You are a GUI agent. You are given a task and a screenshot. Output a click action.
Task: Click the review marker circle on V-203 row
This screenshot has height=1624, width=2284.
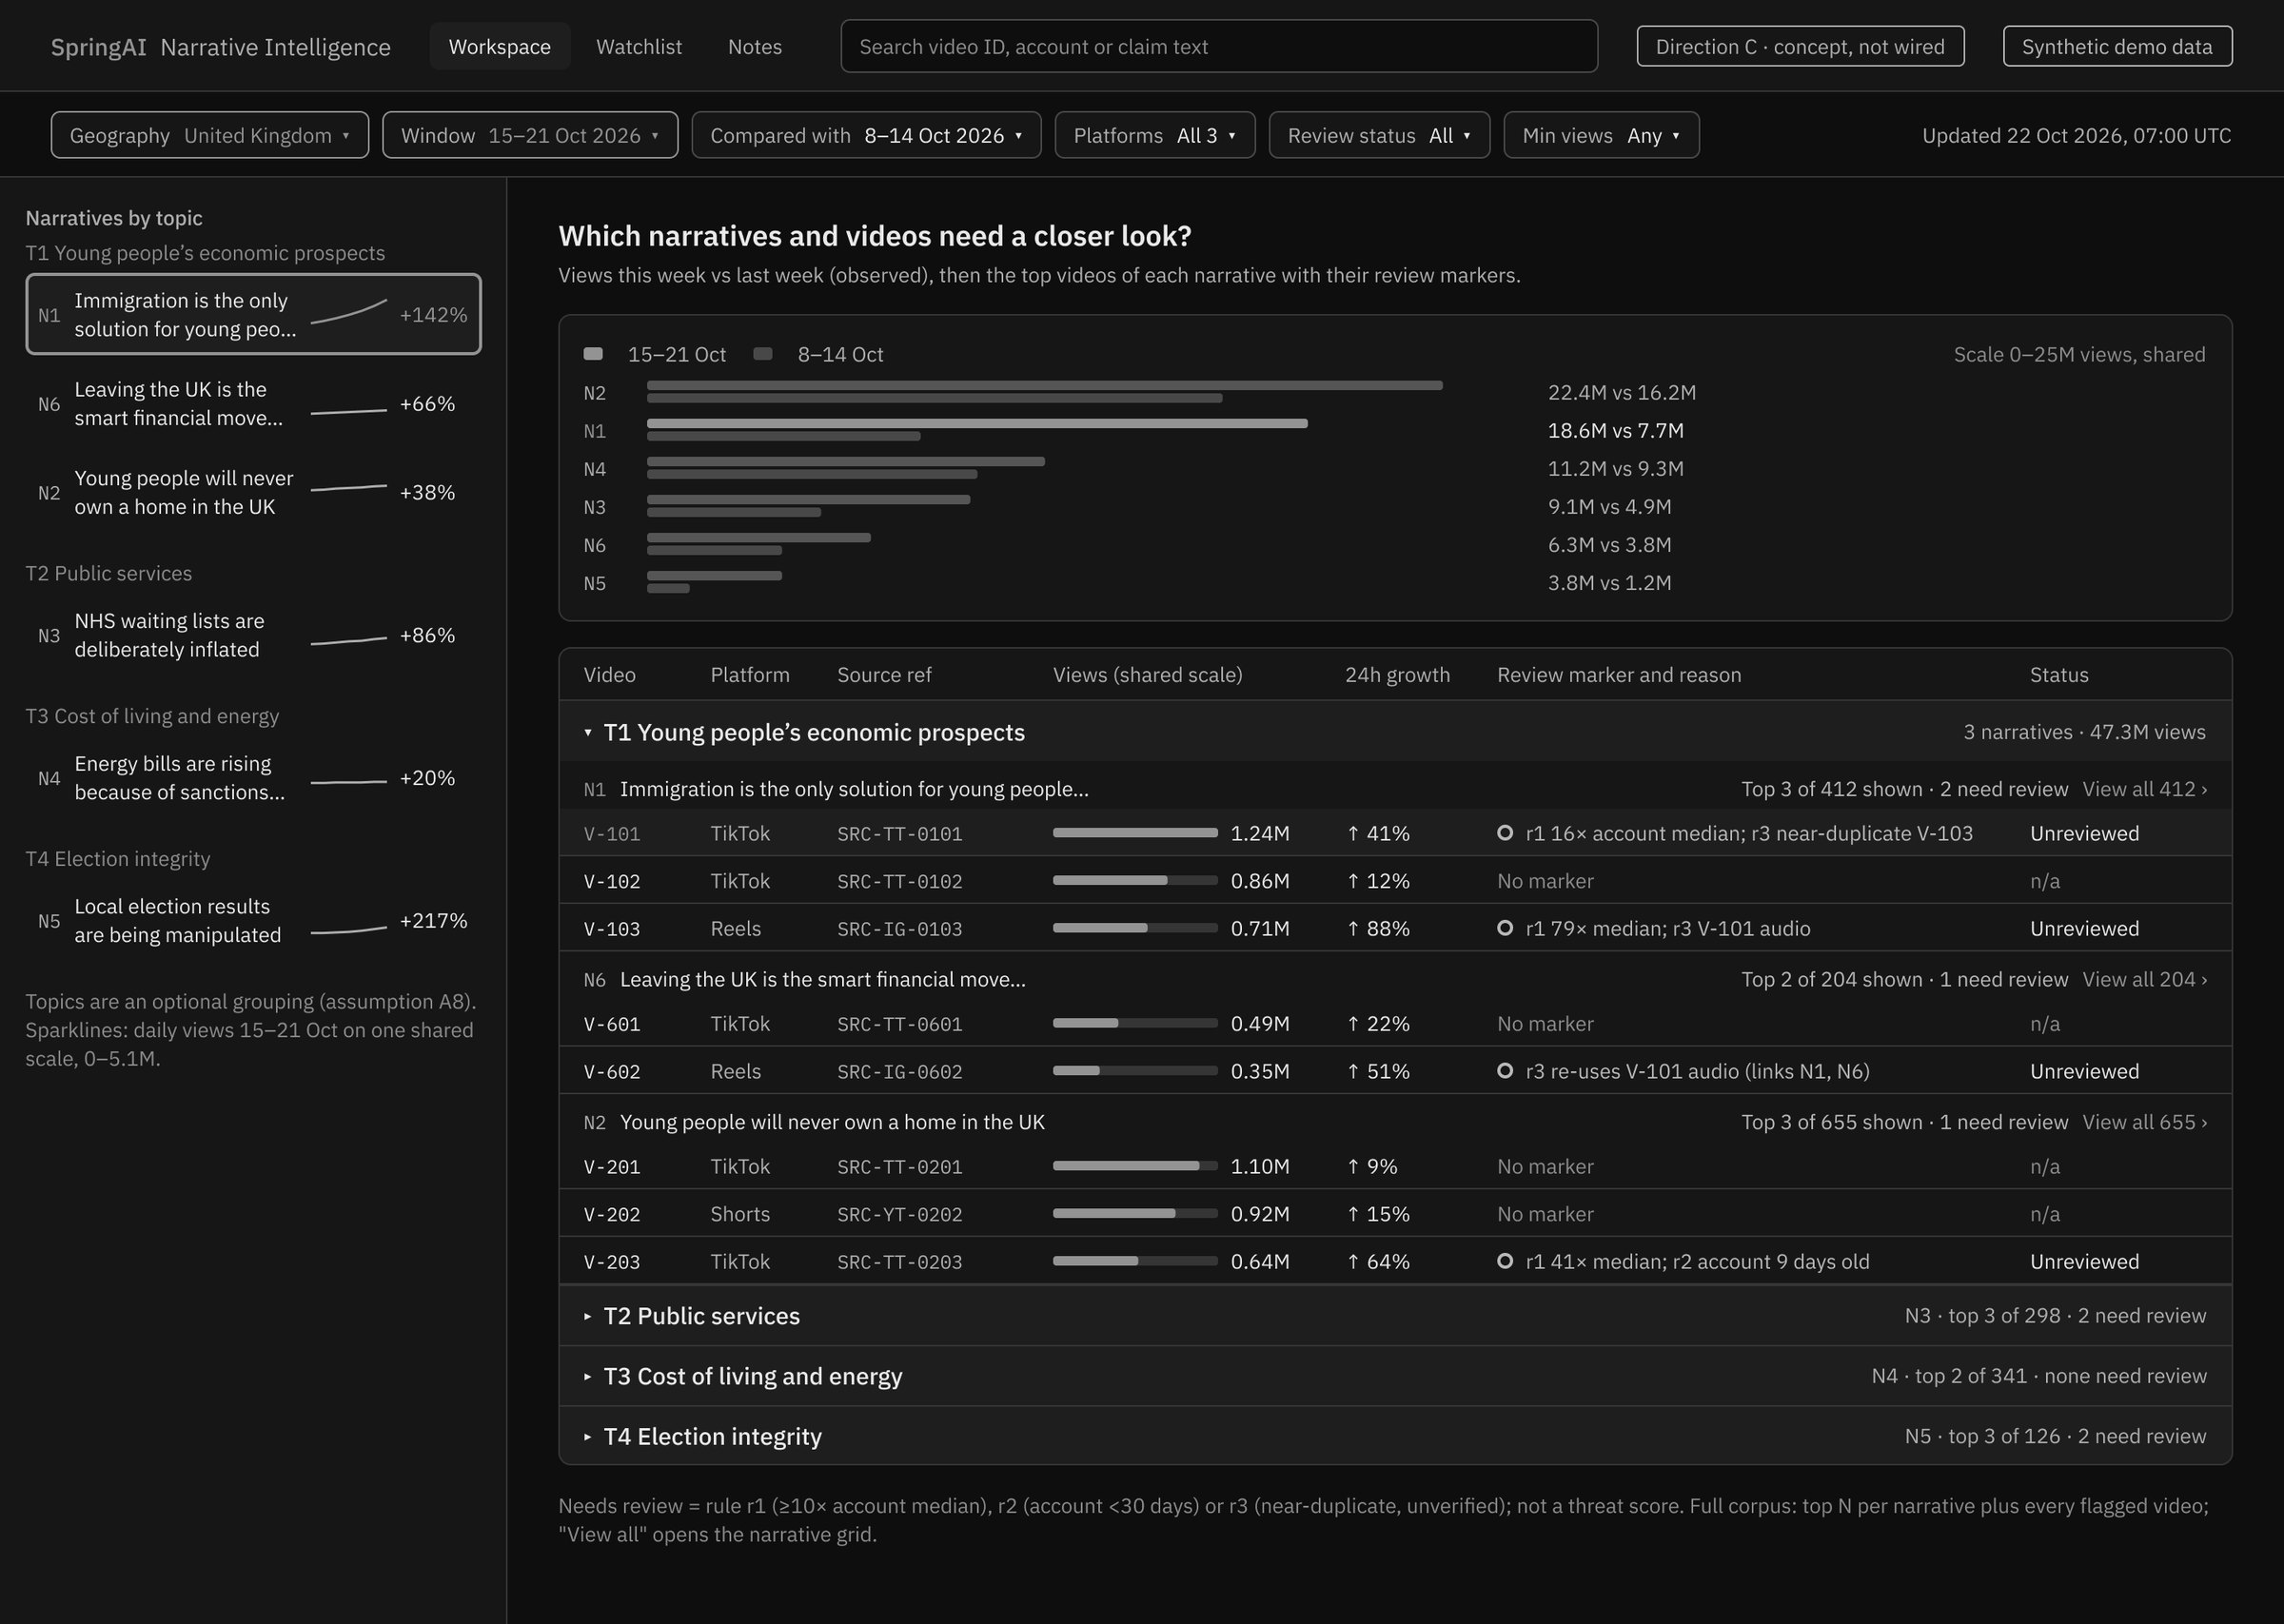1505,1261
